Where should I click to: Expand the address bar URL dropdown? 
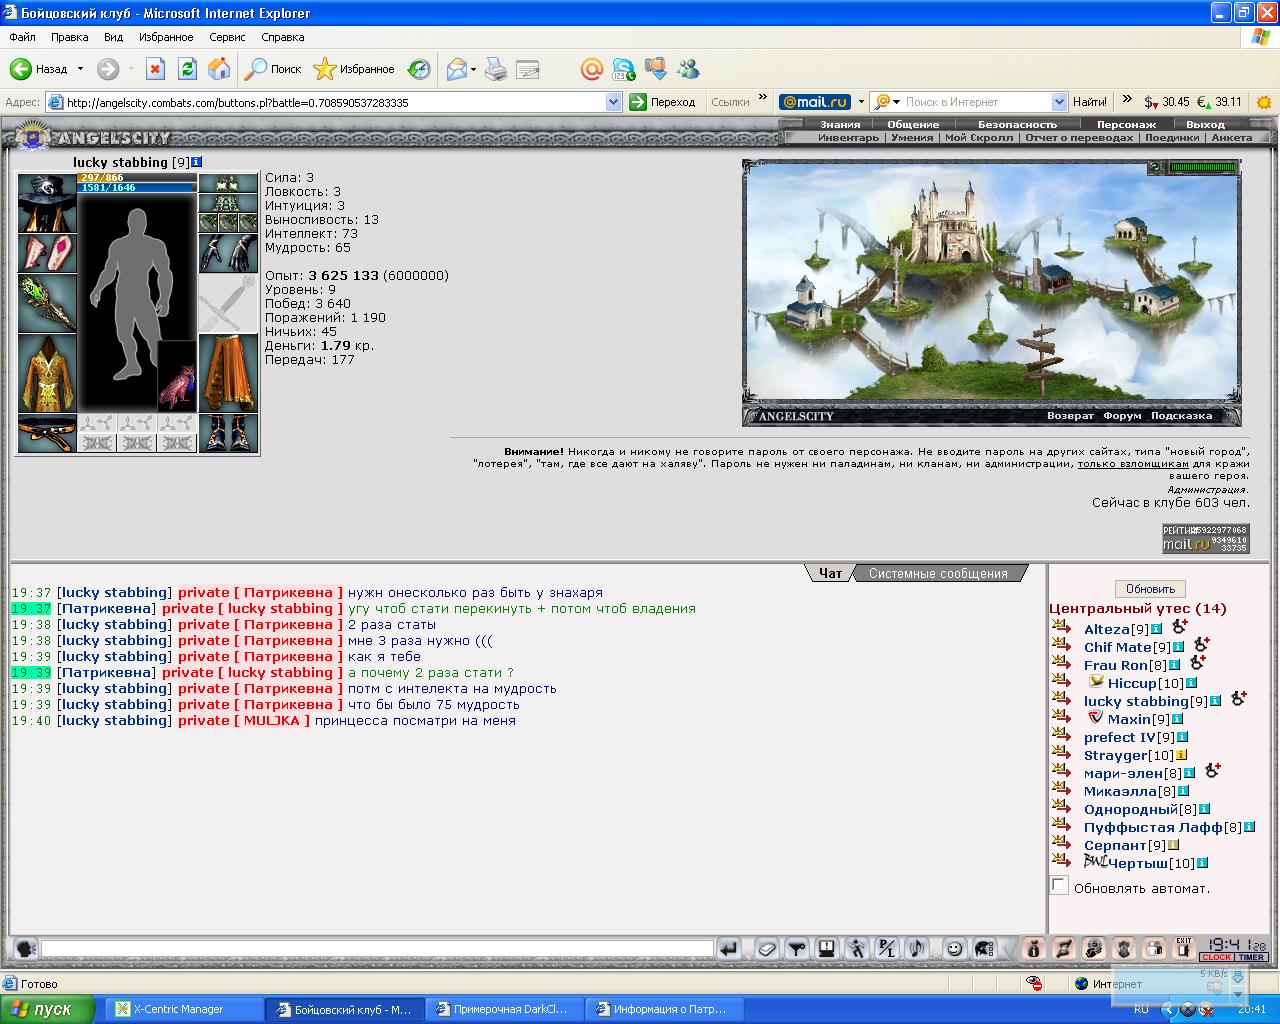(x=614, y=102)
